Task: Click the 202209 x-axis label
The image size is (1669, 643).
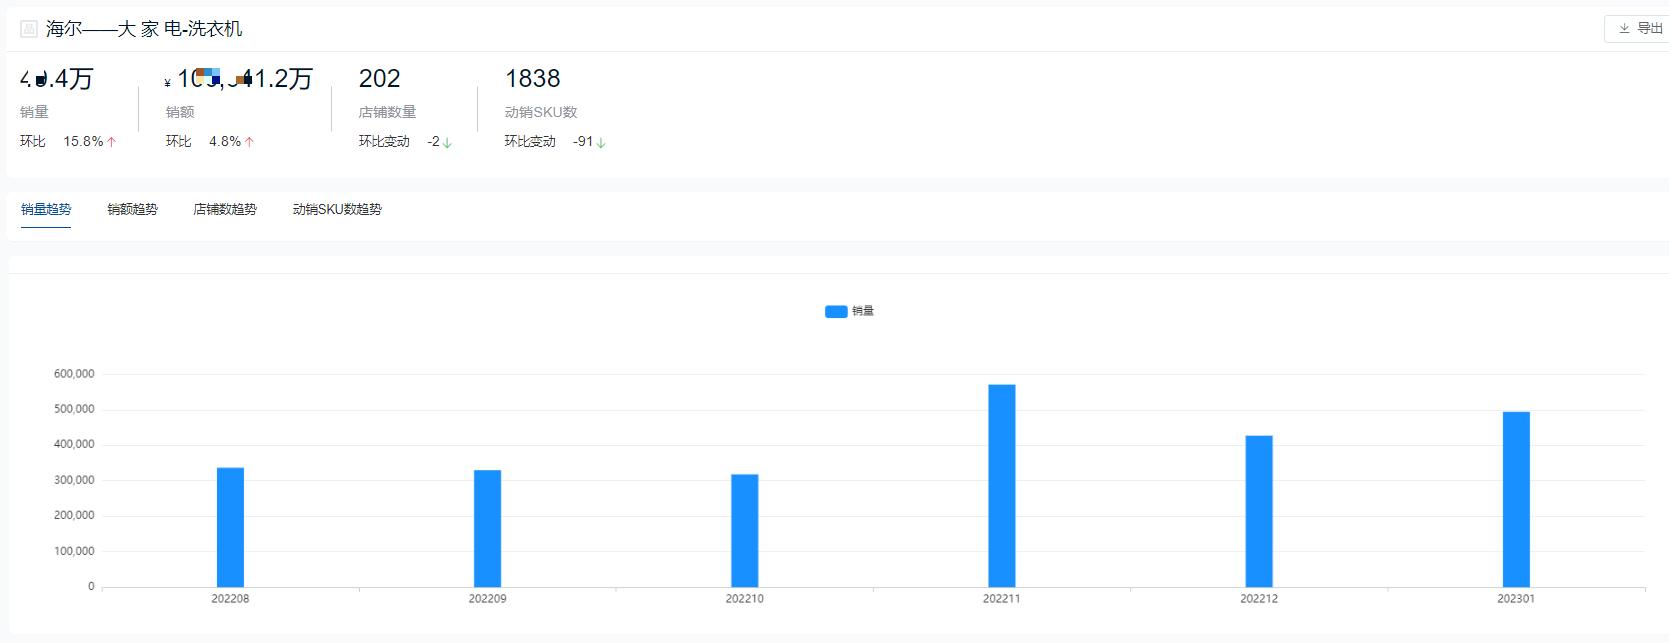Action: point(487,599)
